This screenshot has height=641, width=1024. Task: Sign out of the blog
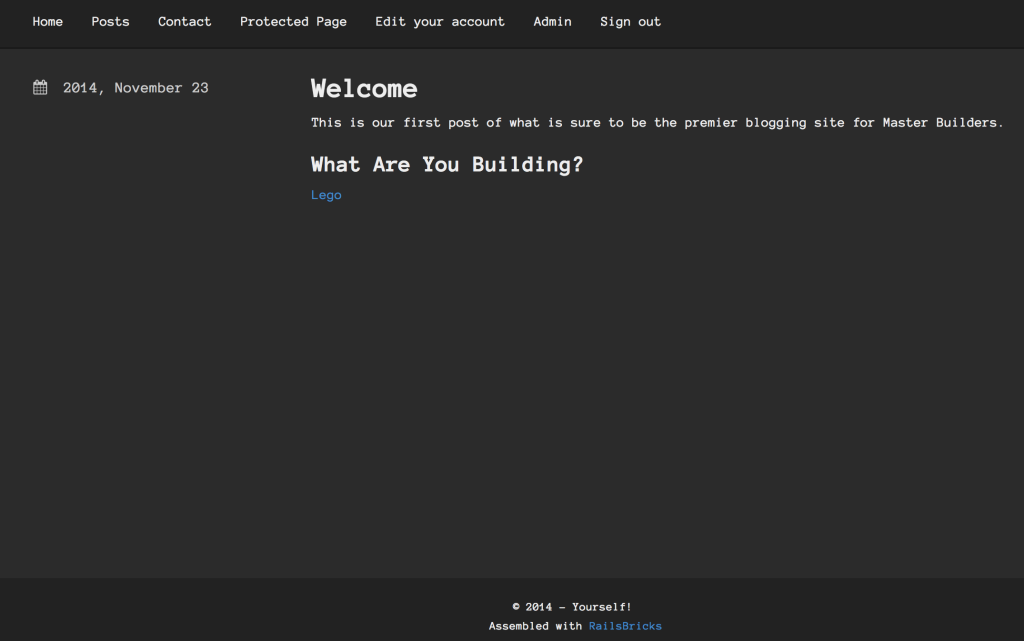[630, 21]
